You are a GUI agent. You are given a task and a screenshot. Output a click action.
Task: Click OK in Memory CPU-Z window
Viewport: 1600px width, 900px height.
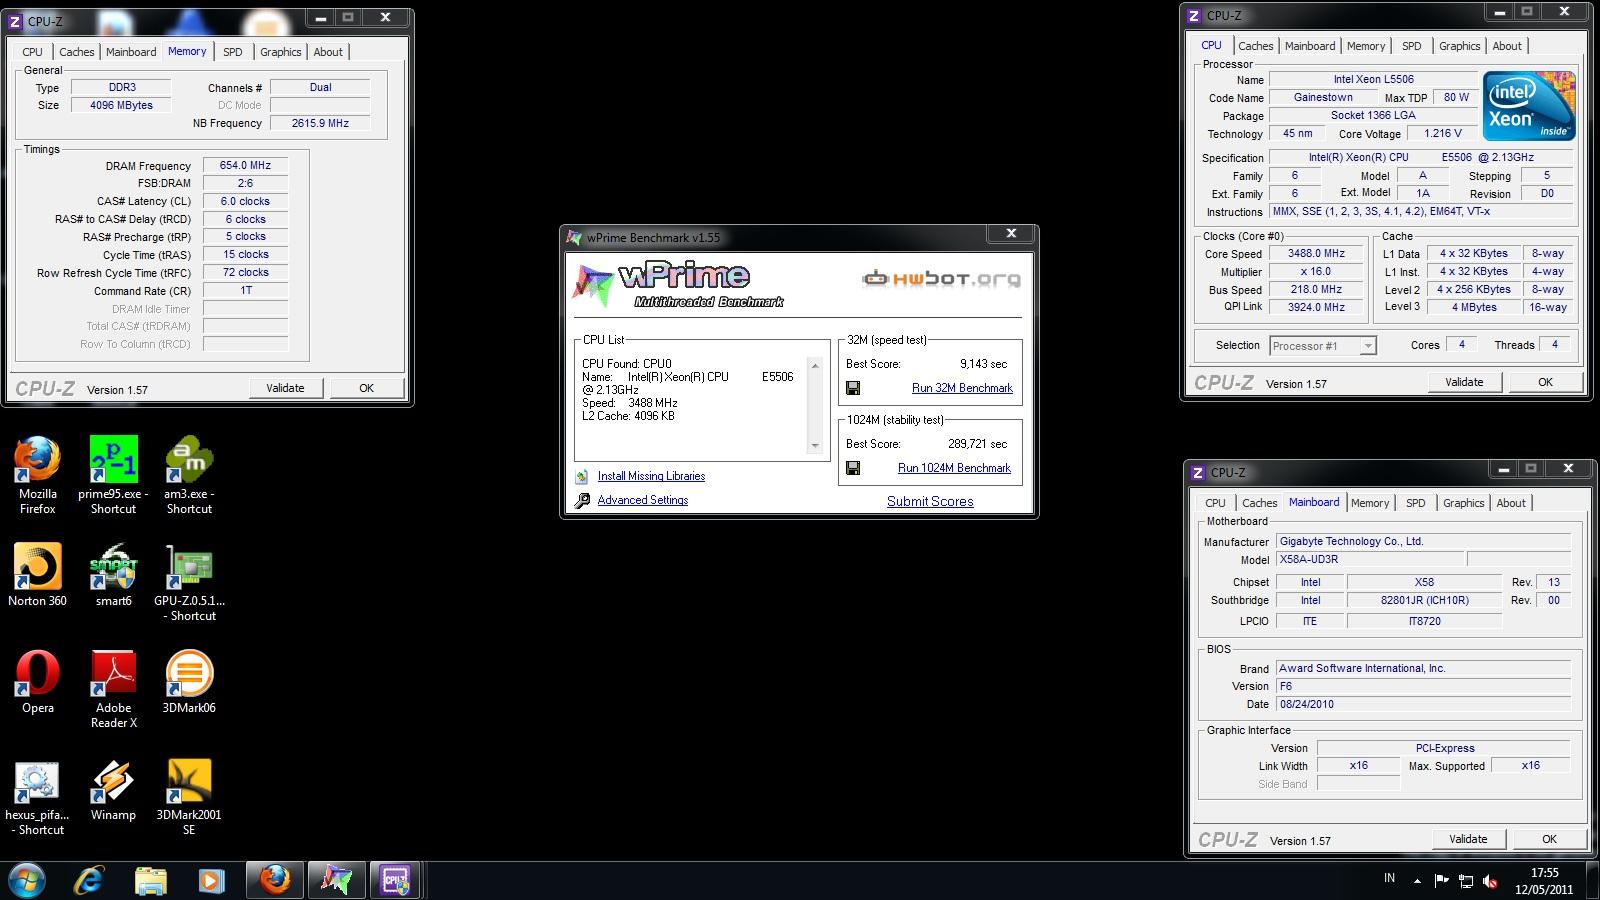(x=367, y=388)
